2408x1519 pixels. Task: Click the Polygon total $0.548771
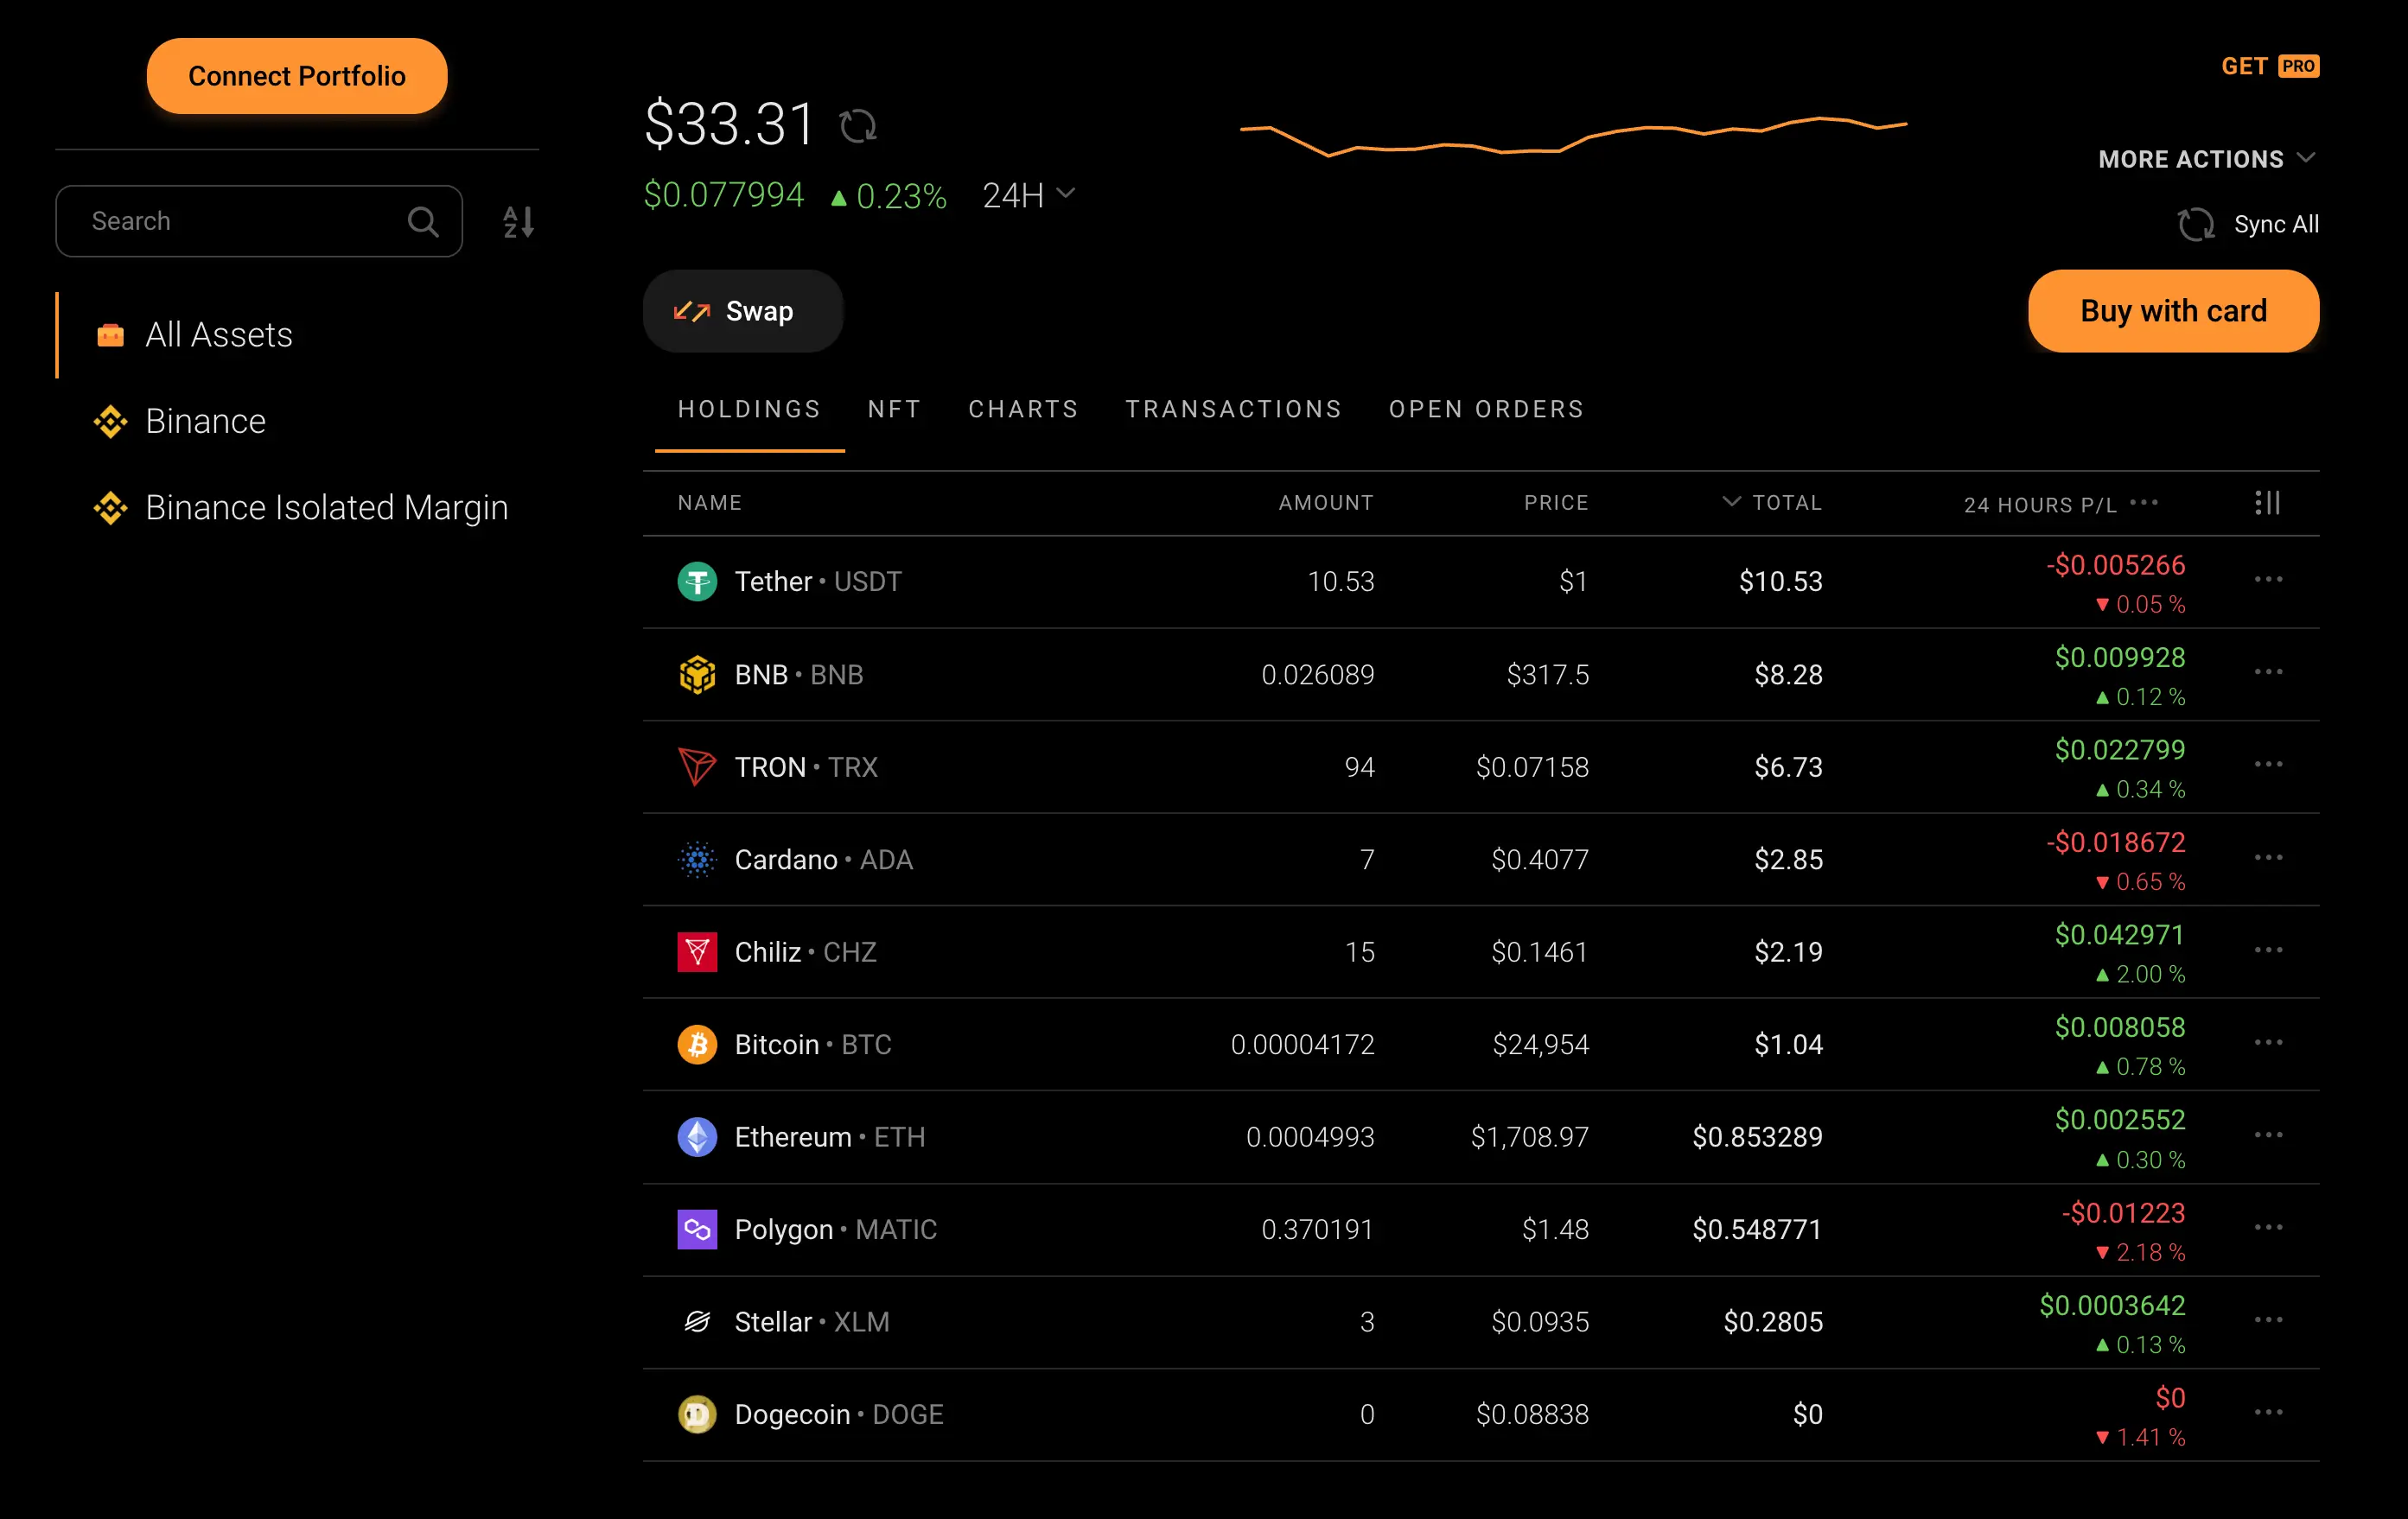[x=1757, y=1229]
